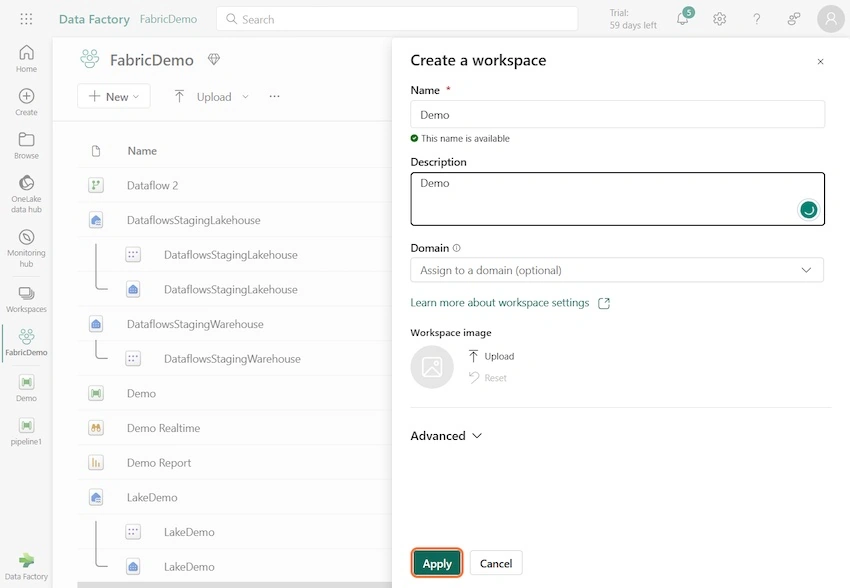Image resolution: width=850 pixels, height=588 pixels.
Task: Expand the Advanced section
Action: point(446,436)
